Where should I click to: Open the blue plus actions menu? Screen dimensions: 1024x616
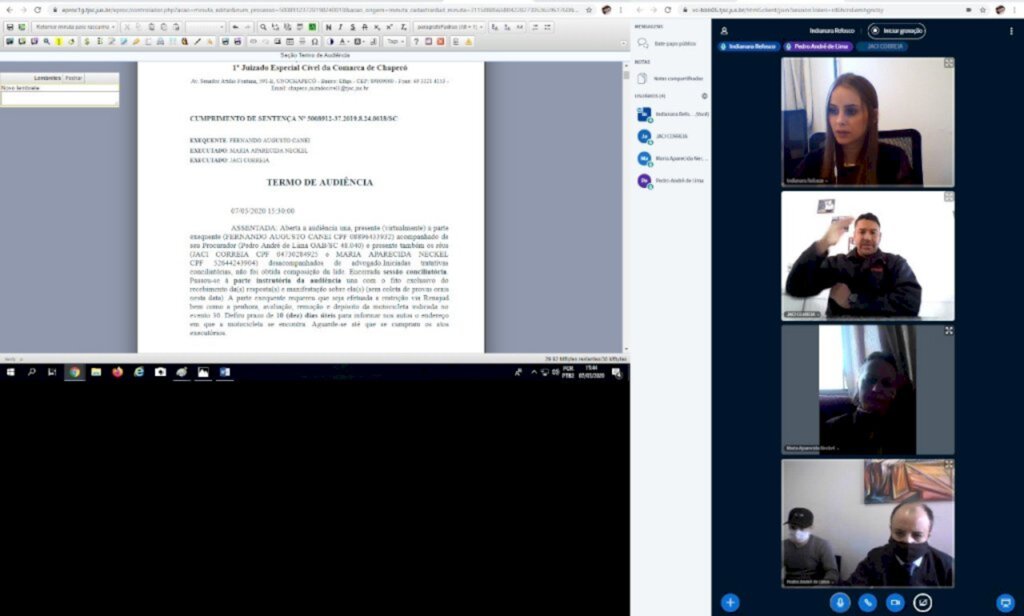click(731, 602)
